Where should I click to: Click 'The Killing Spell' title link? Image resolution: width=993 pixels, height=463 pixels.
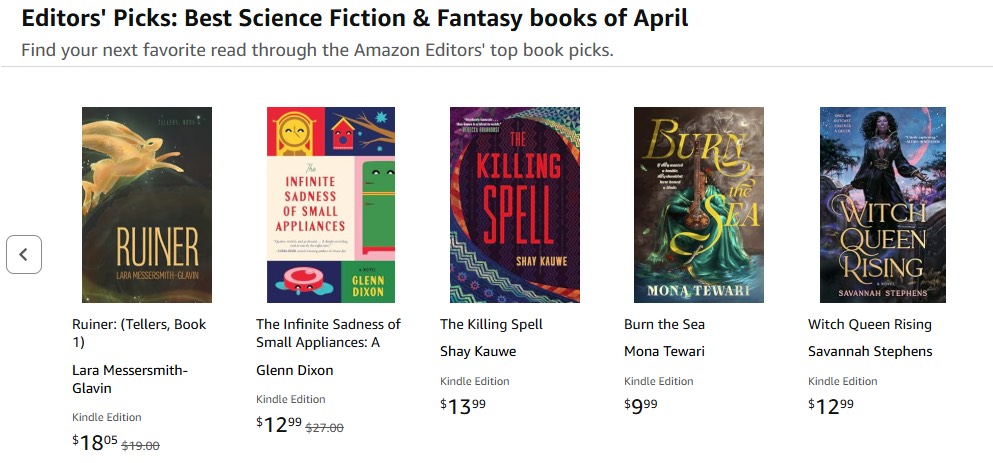491,324
